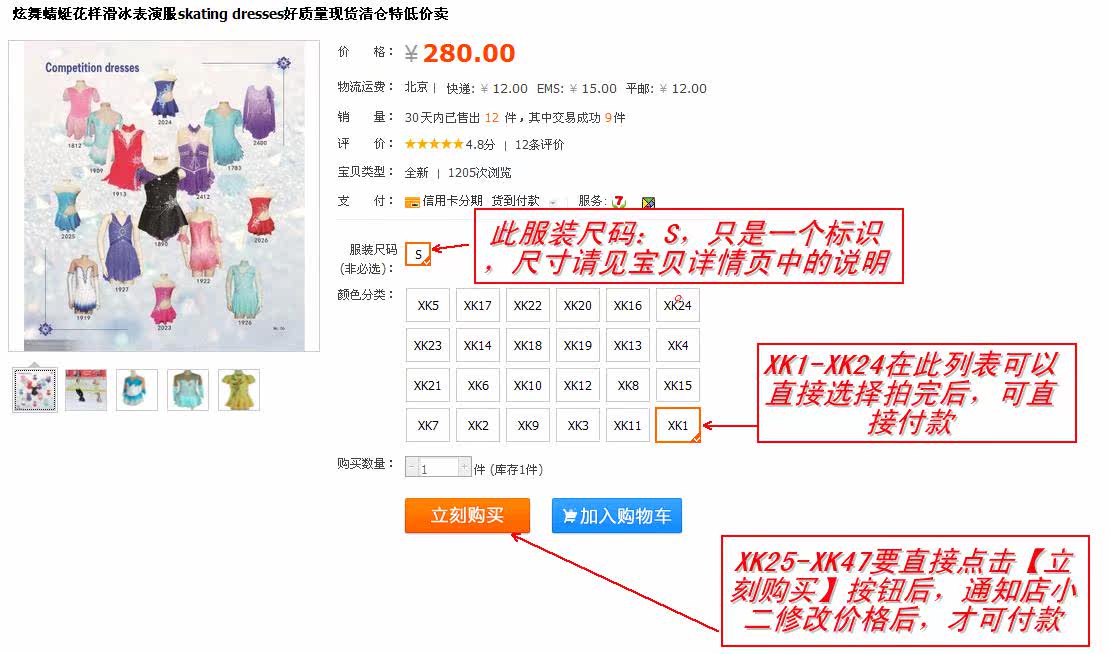Open the 12条评价 reviews link

click(x=539, y=144)
